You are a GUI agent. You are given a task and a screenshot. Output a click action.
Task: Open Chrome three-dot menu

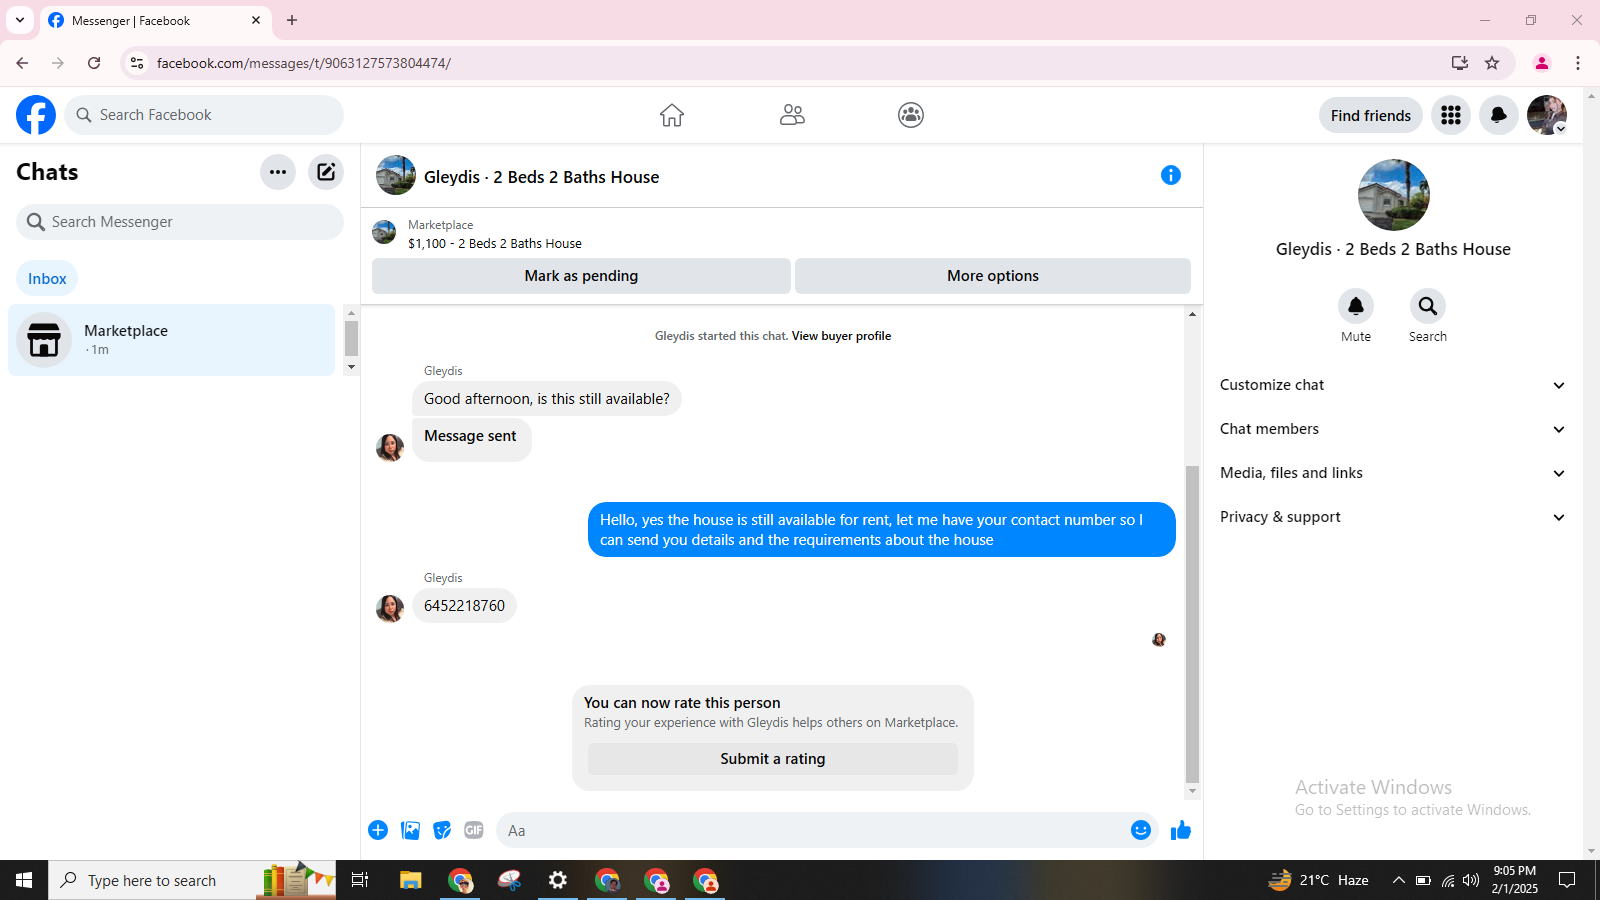pos(1578,63)
